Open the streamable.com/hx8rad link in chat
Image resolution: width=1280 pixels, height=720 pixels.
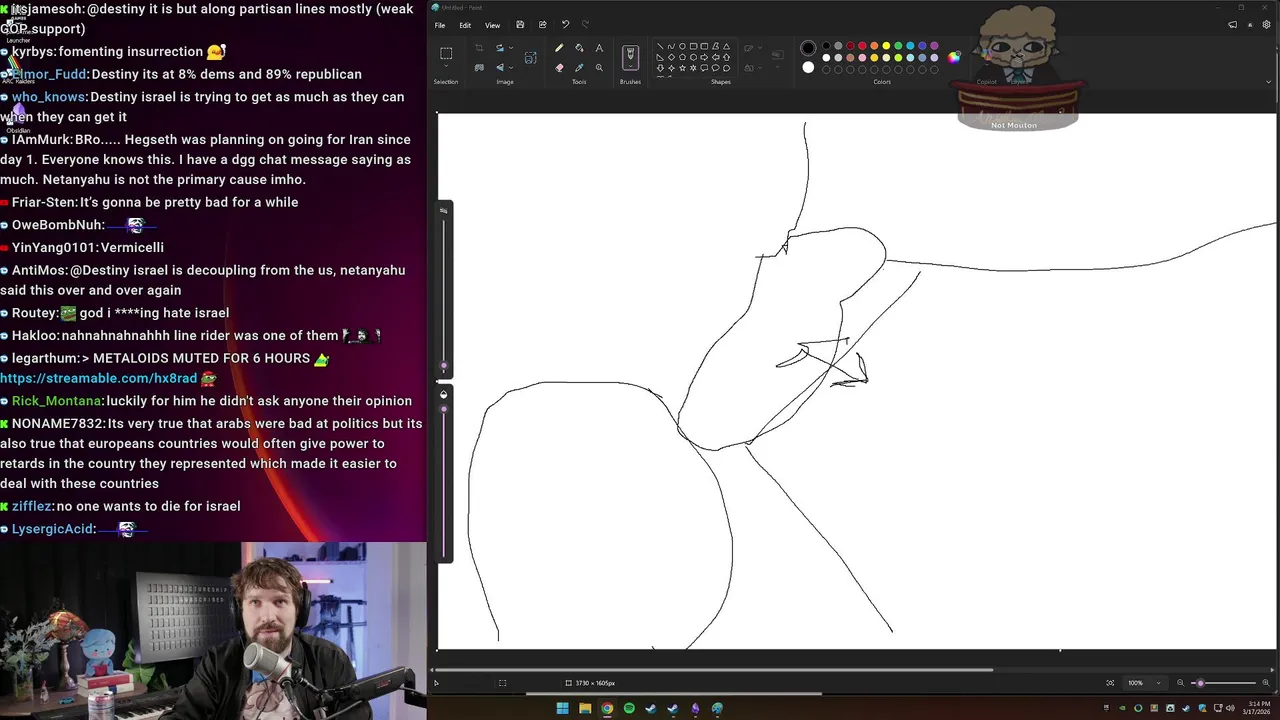pyautogui.click(x=98, y=378)
